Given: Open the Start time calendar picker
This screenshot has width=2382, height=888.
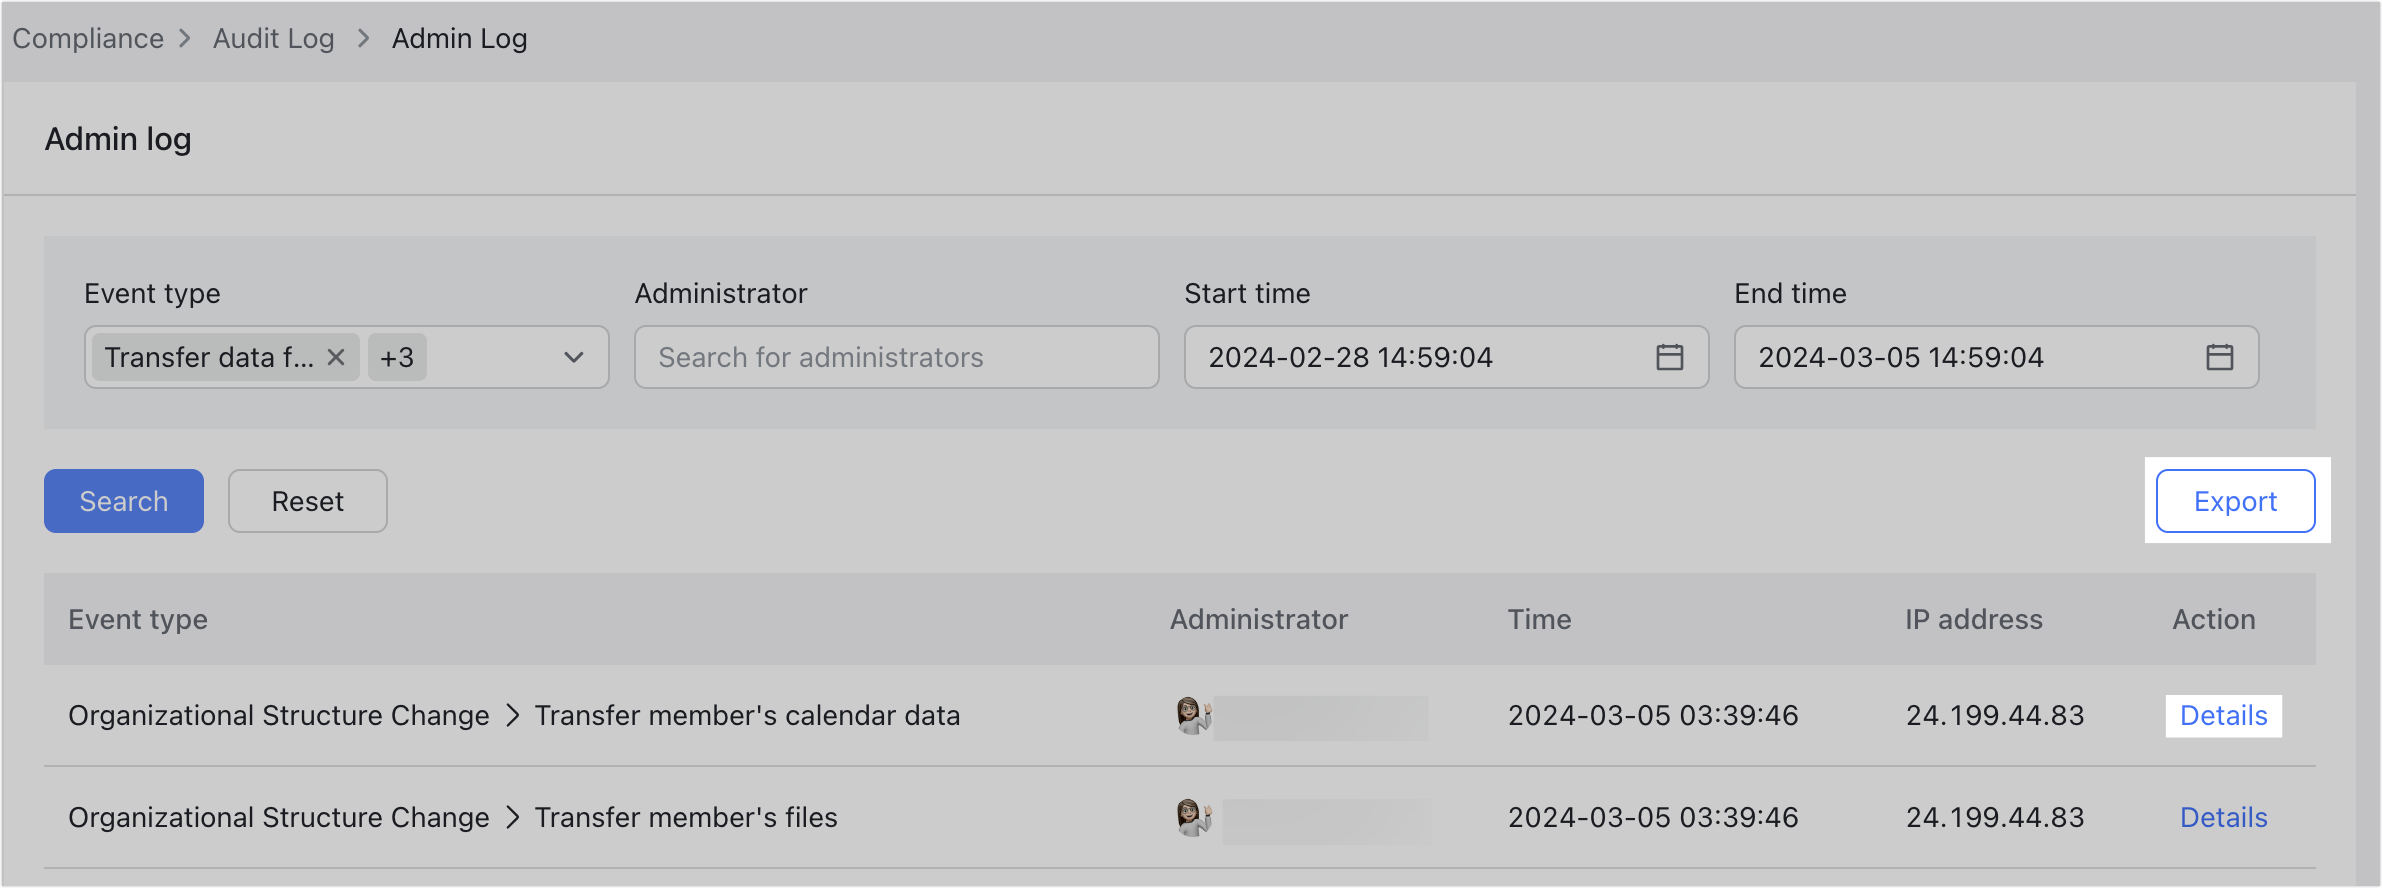Looking at the screenshot, I should click(1670, 357).
